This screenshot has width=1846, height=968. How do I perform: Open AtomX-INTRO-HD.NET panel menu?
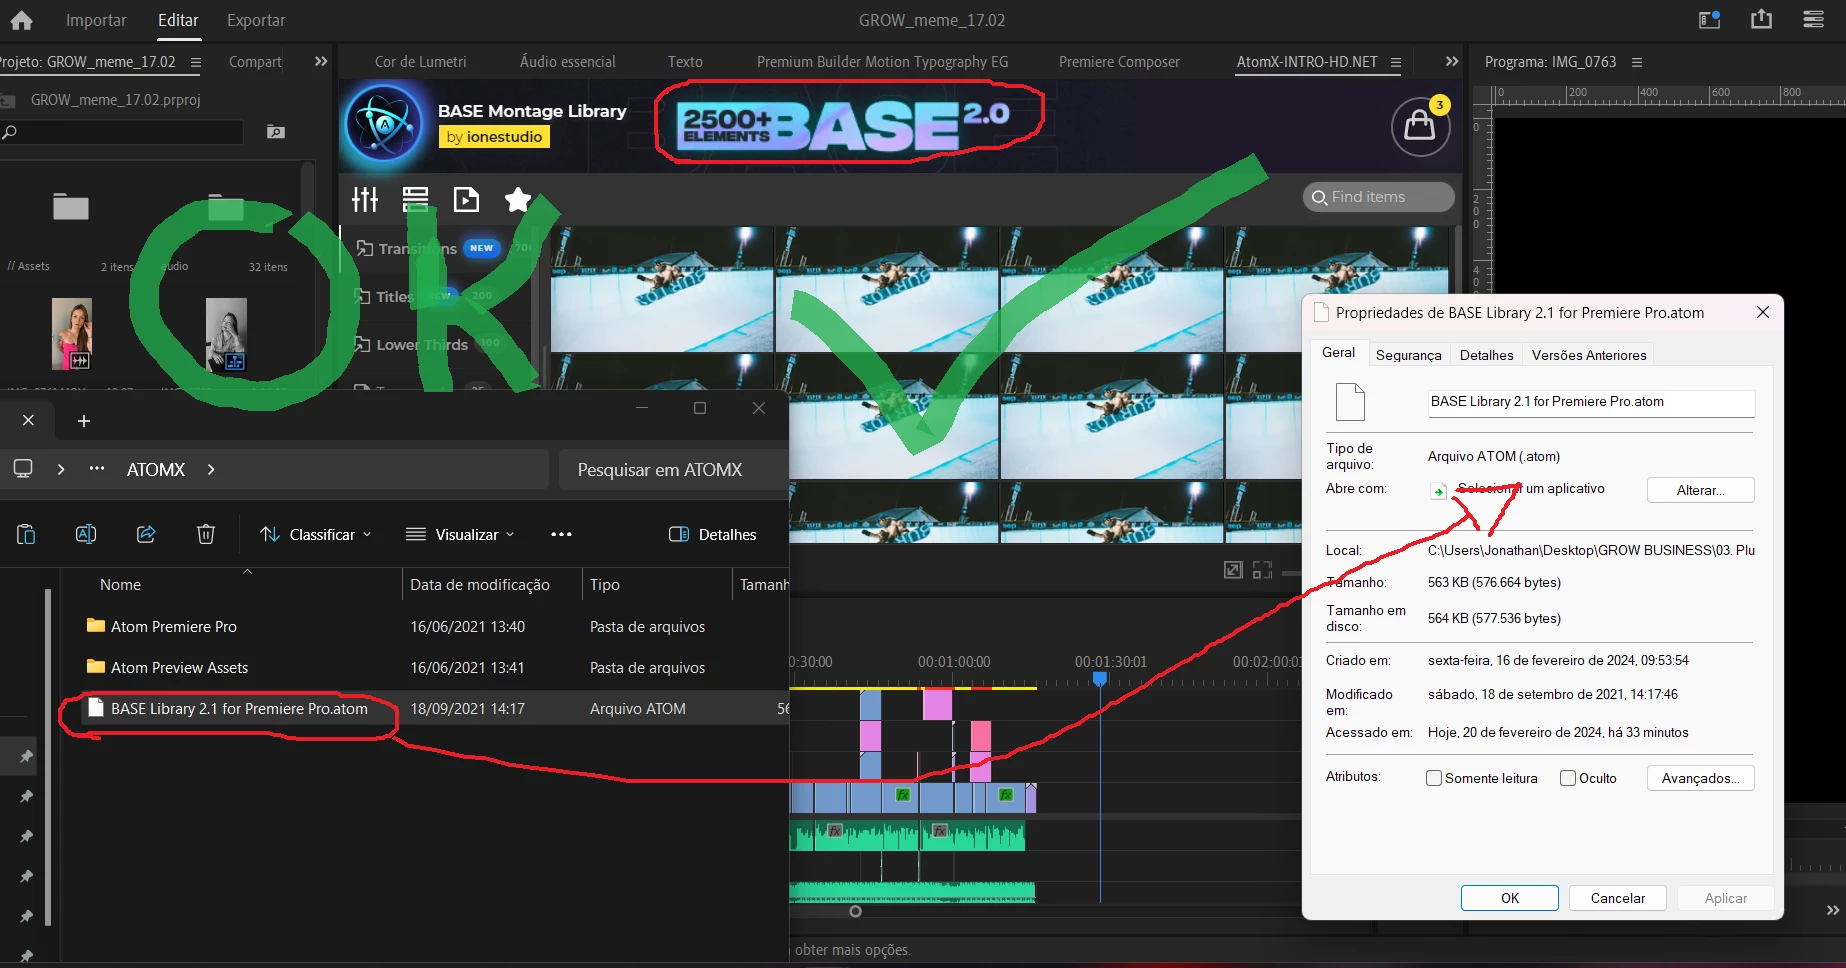click(x=1396, y=62)
